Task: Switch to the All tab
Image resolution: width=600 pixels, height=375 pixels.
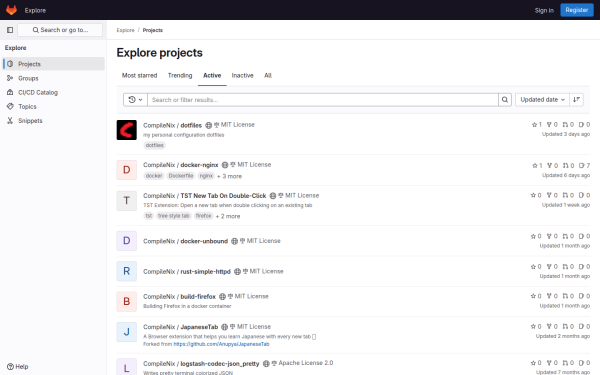Action: coord(268,75)
